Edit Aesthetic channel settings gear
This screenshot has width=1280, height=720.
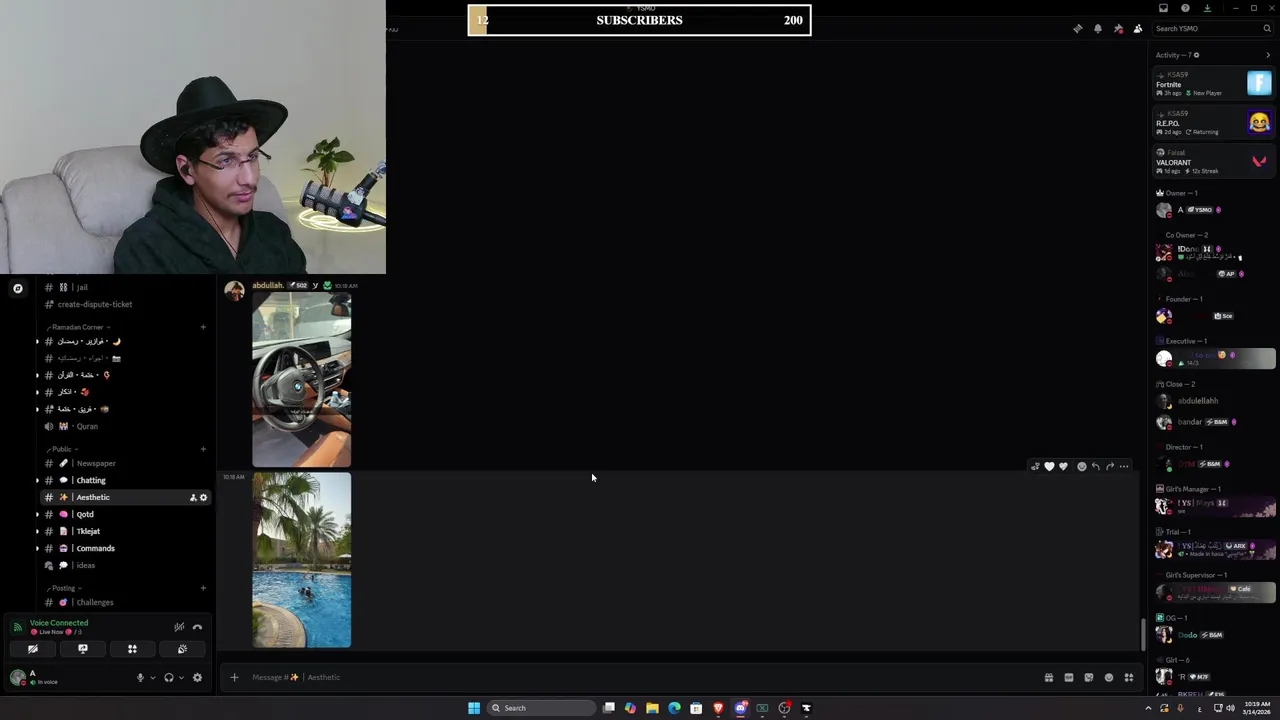coord(203,497)
